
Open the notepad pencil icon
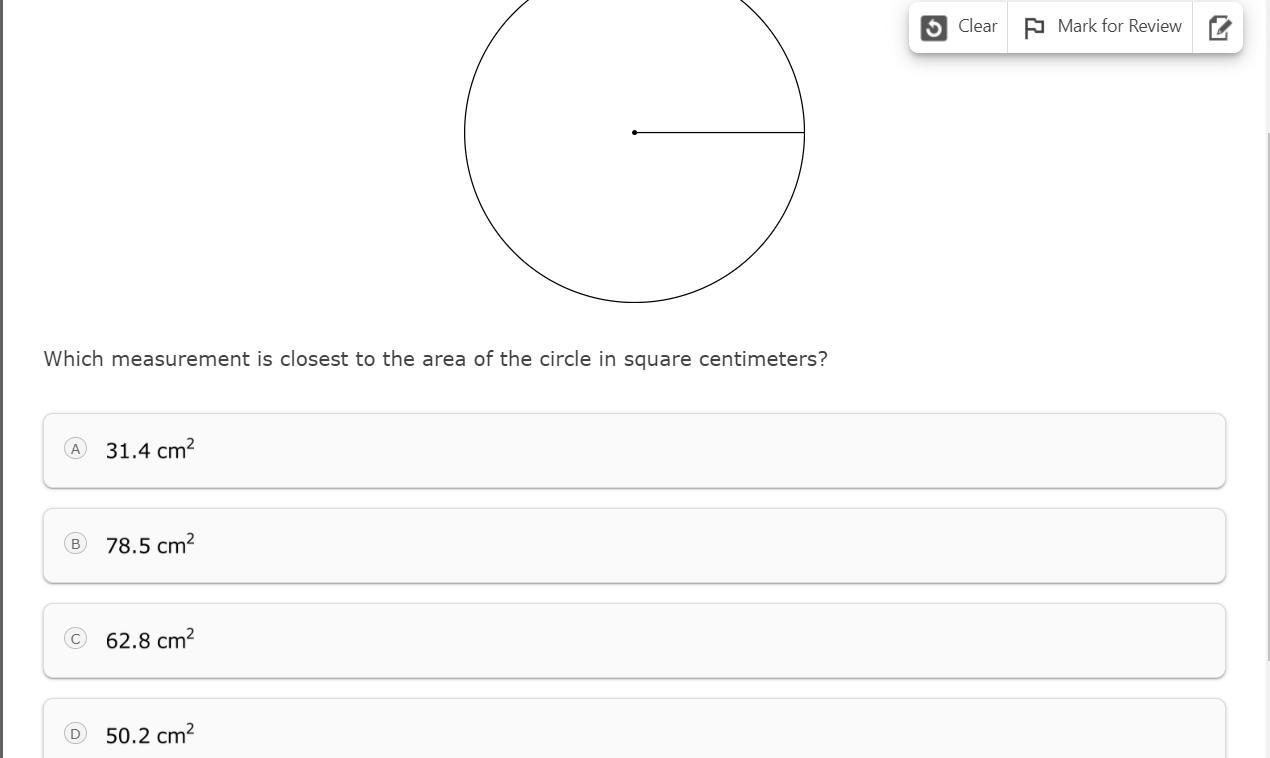pyautogui.click(x=1219, y=28)
